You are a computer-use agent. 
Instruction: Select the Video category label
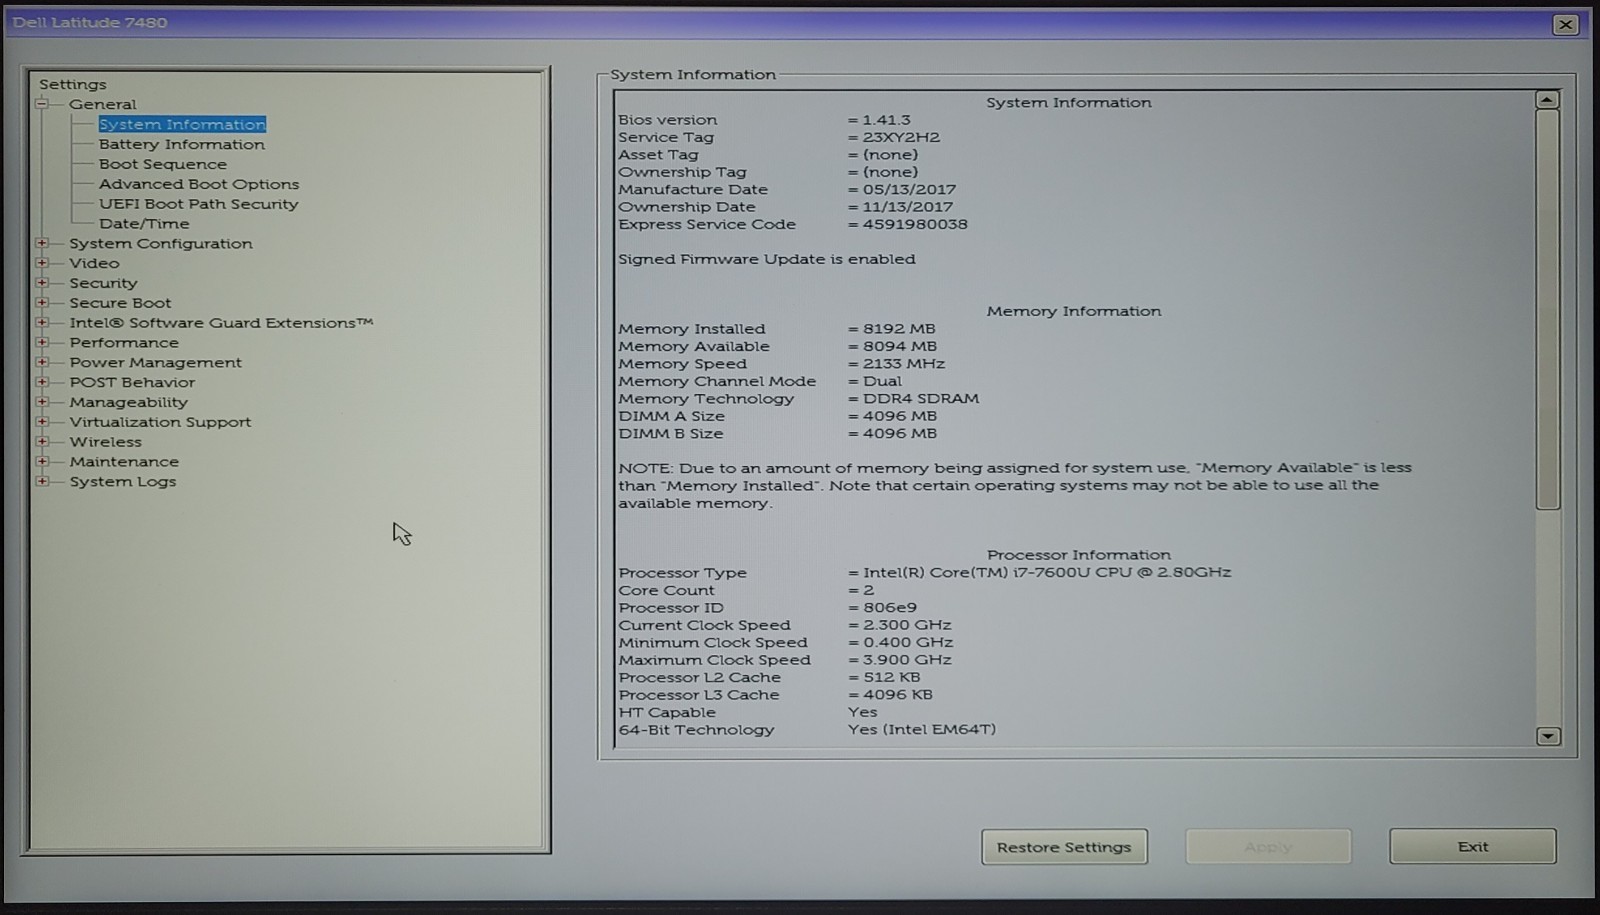coord(94,263)
